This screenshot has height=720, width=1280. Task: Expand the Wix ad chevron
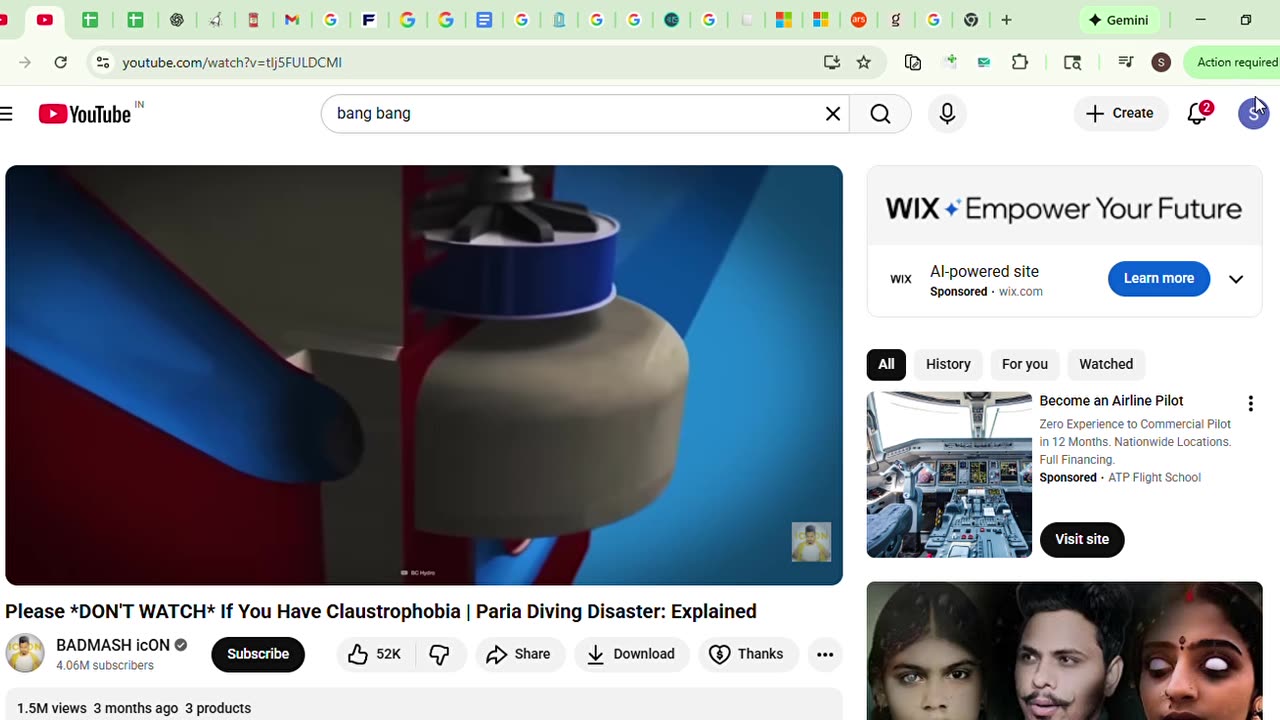tap(1236, 279)
